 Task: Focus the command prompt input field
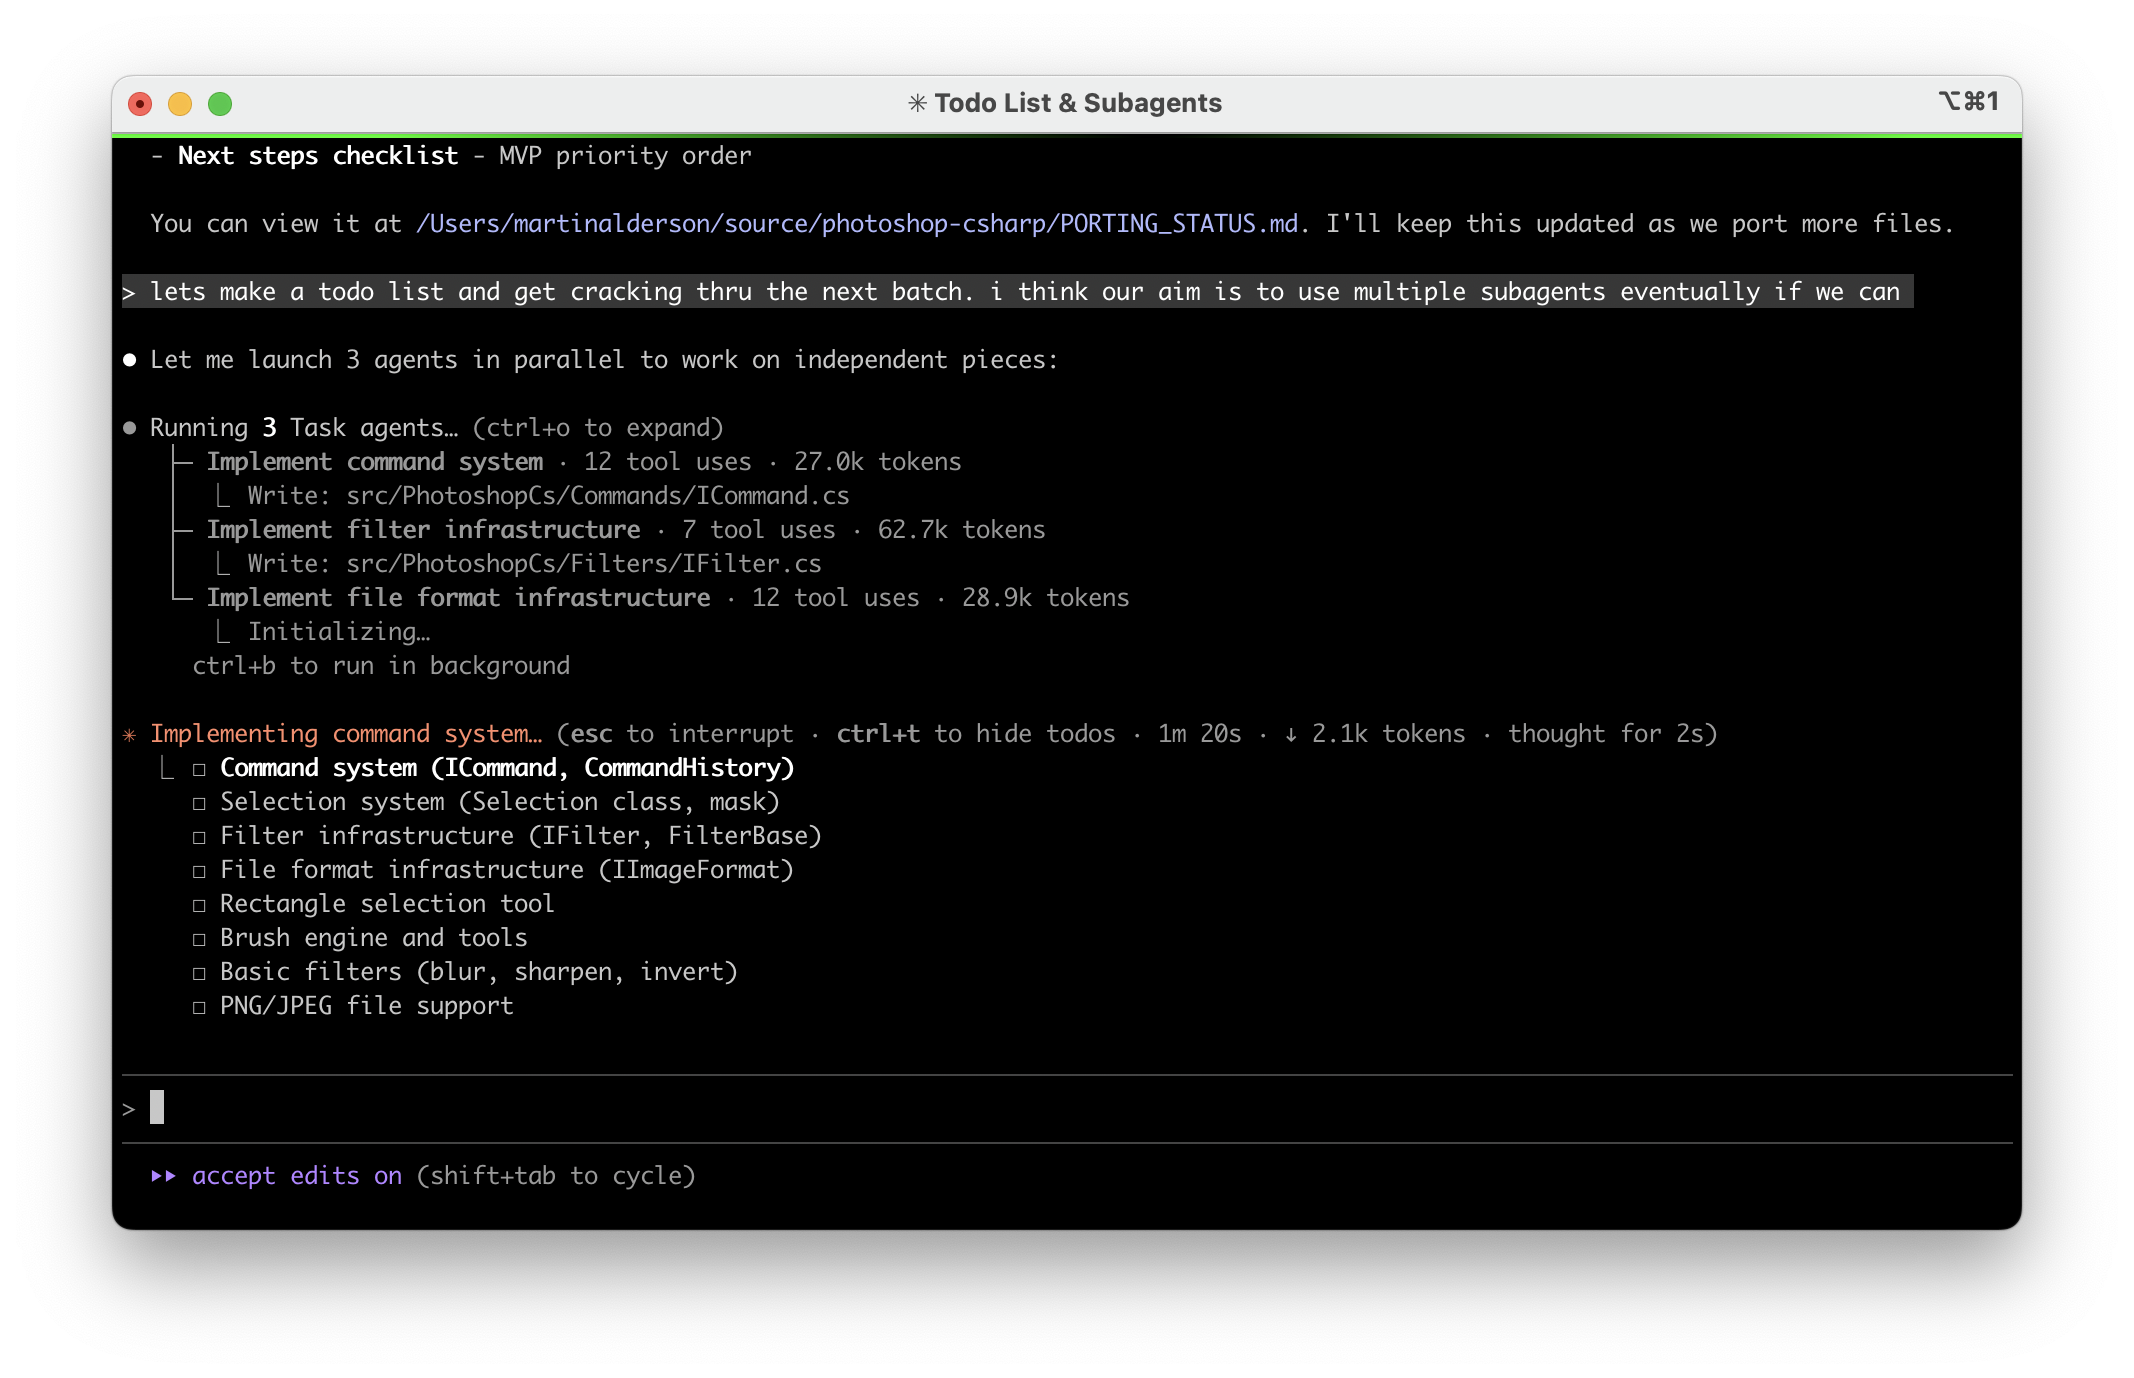click(1000, 1109)
